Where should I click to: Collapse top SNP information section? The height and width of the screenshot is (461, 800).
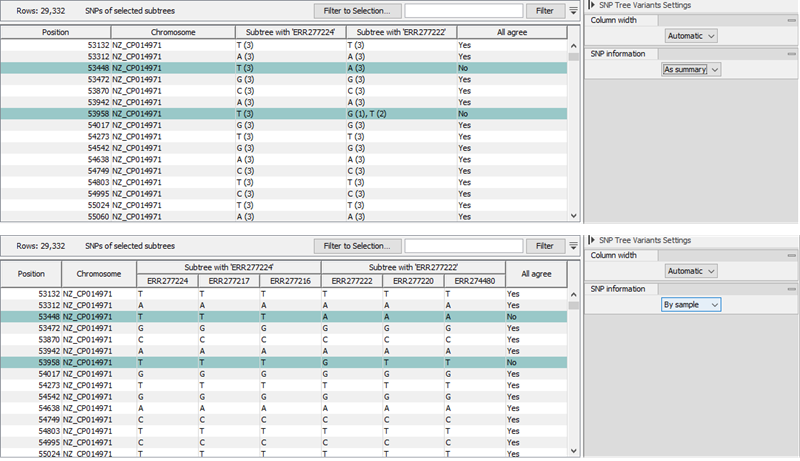click(791, 54)
